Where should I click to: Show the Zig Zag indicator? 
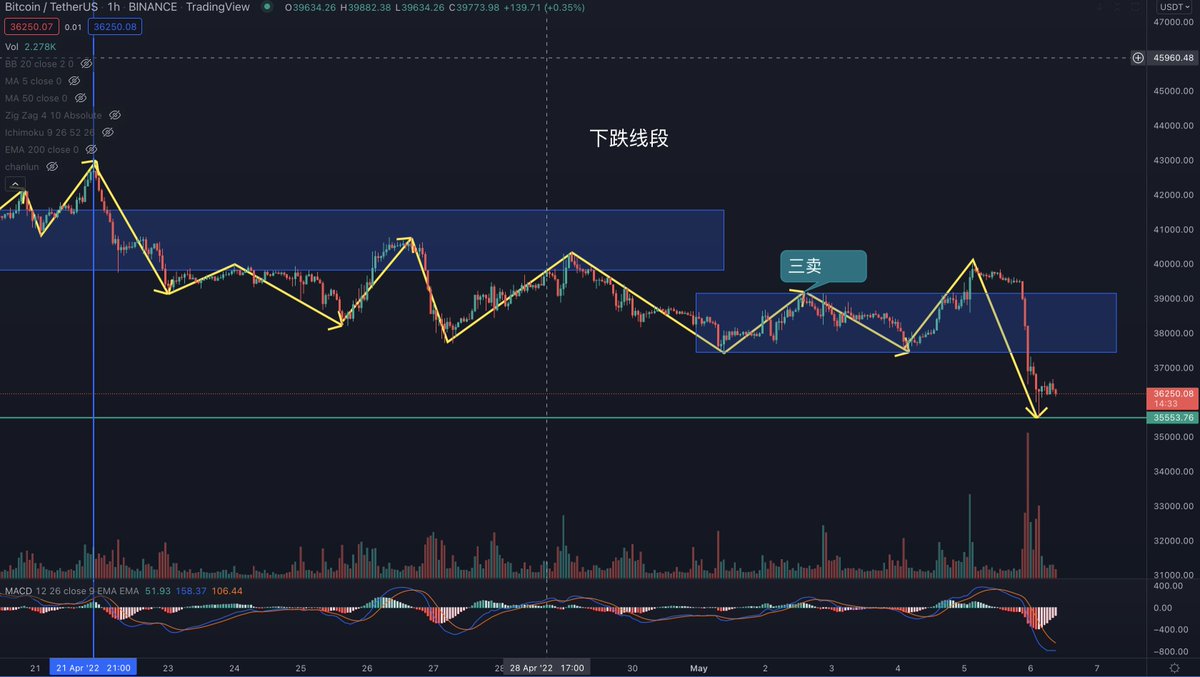click(x=114, y=115)
